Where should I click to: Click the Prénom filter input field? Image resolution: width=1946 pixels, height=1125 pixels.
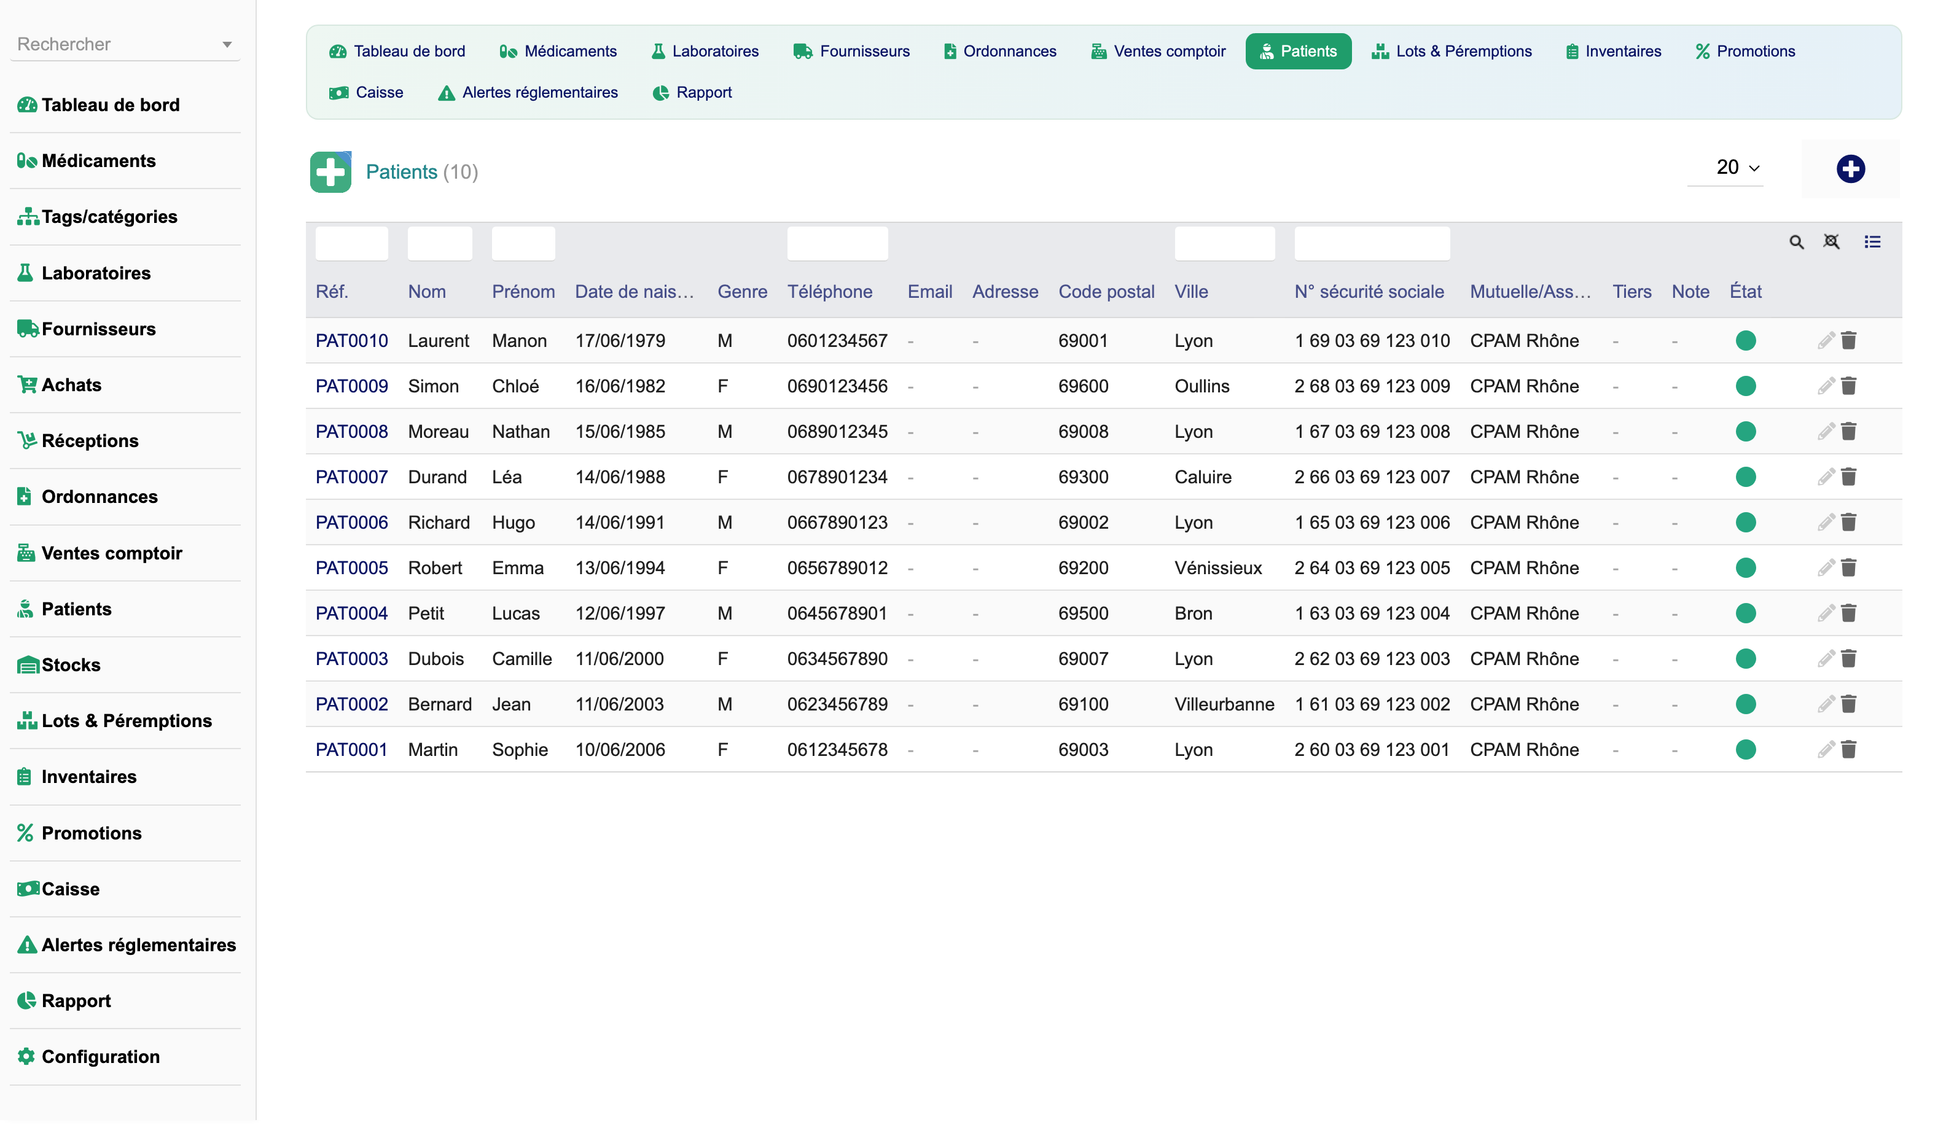coord(523,243)
